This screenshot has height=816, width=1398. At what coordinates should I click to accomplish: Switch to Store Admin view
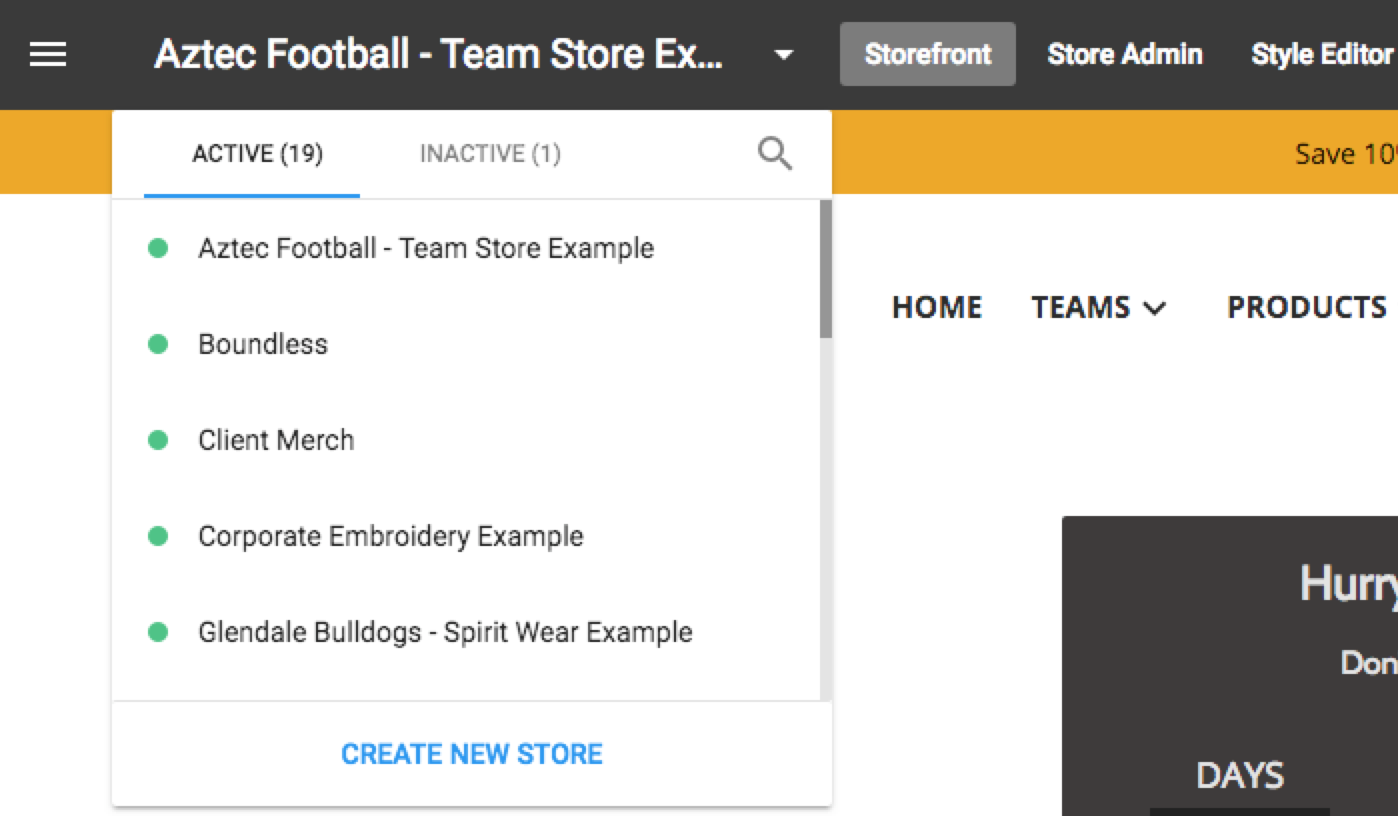[1124, 54]
